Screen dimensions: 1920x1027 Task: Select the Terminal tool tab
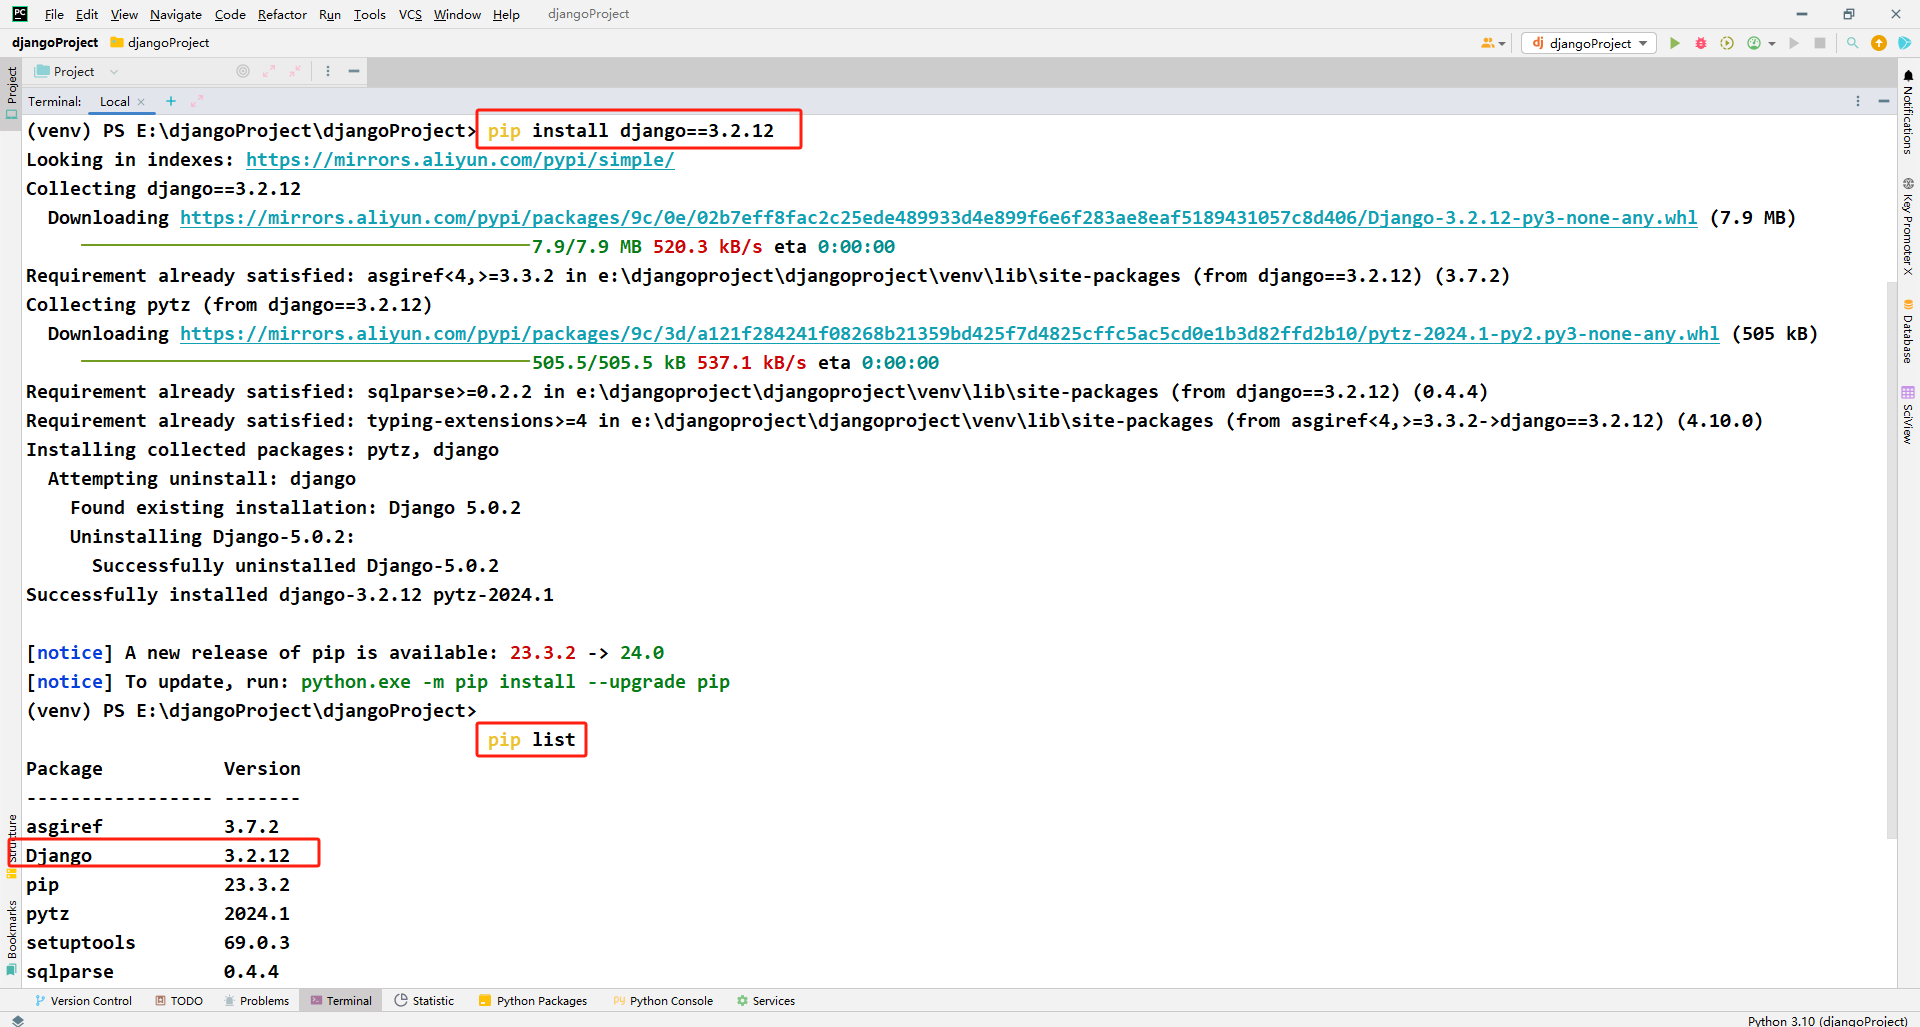(x=341, y=1000)
